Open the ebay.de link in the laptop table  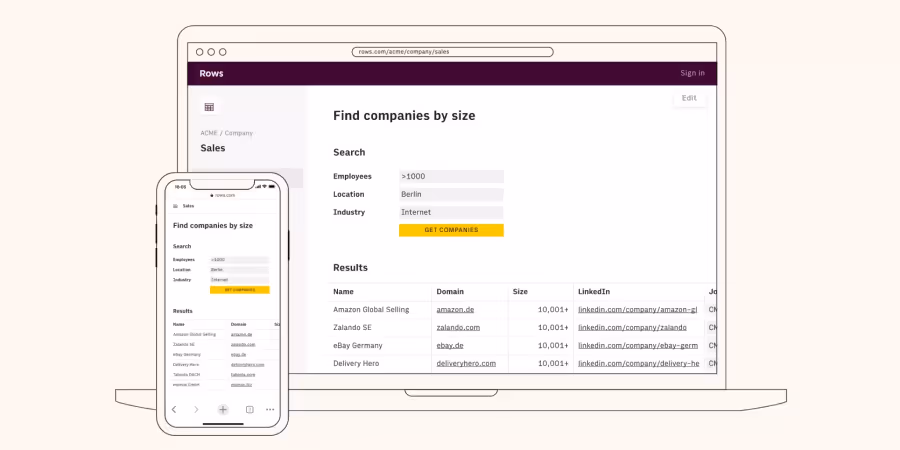450,346
